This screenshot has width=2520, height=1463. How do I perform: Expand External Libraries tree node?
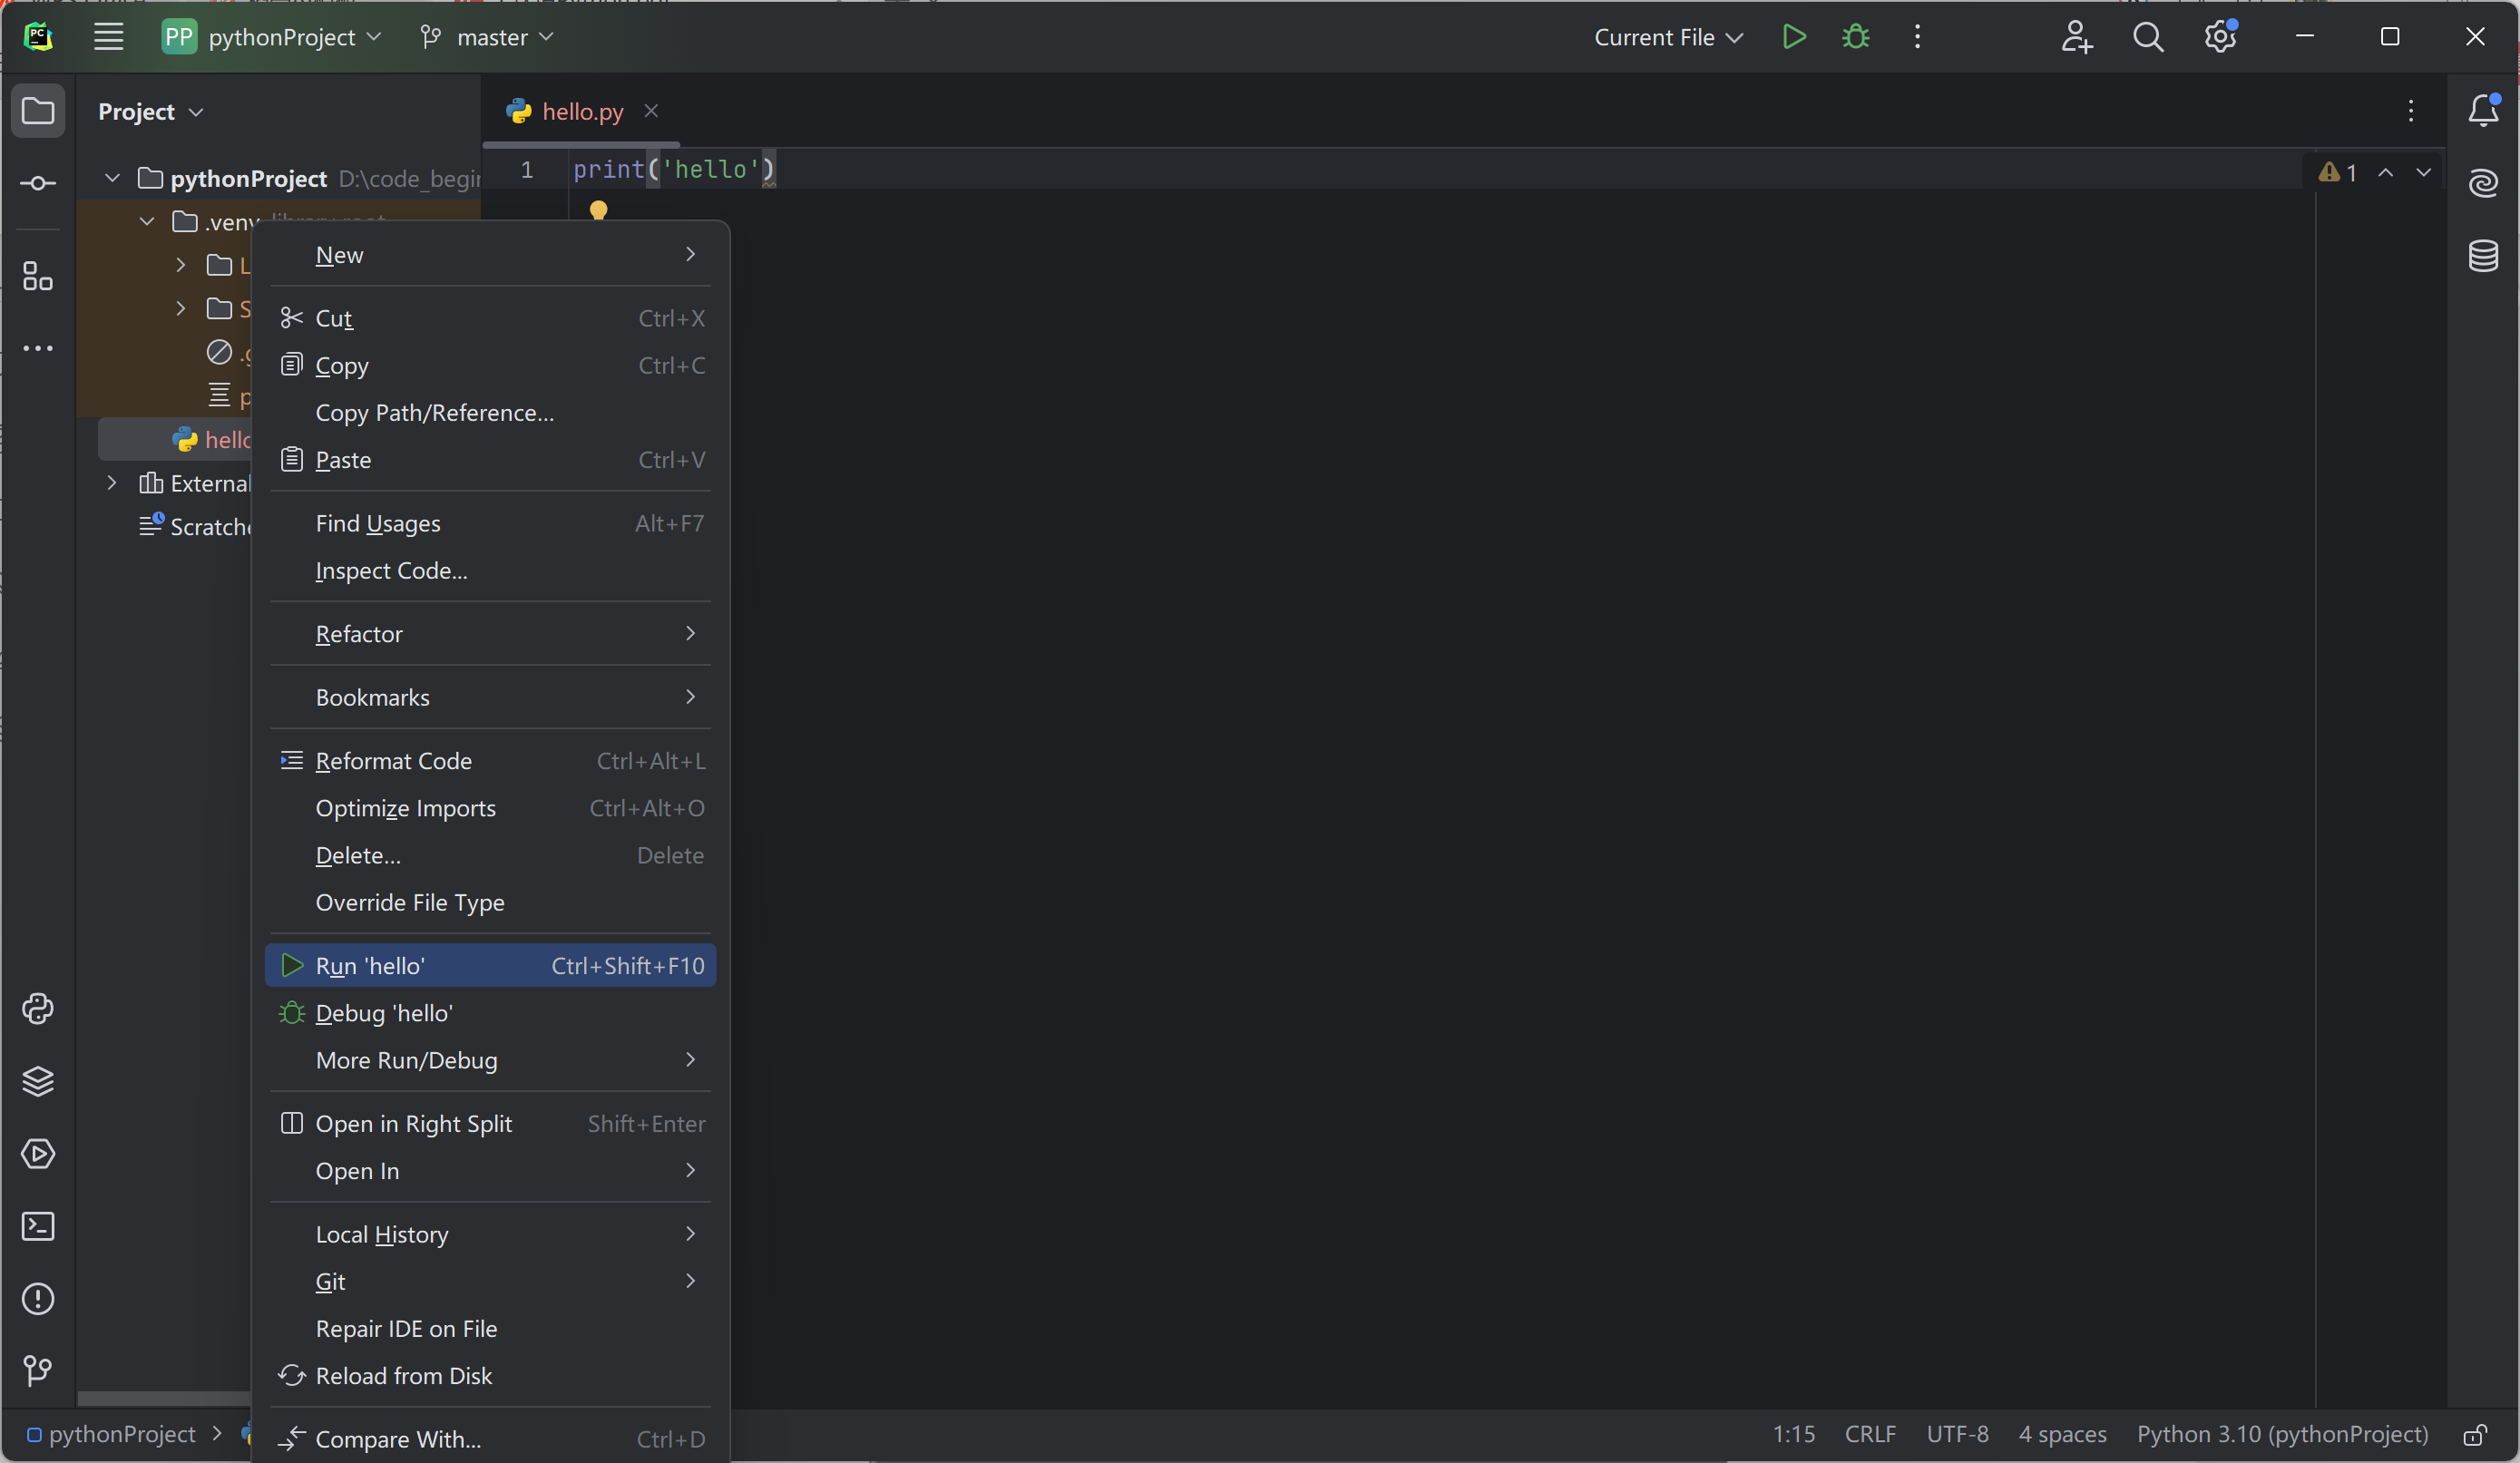click(112, 483)
